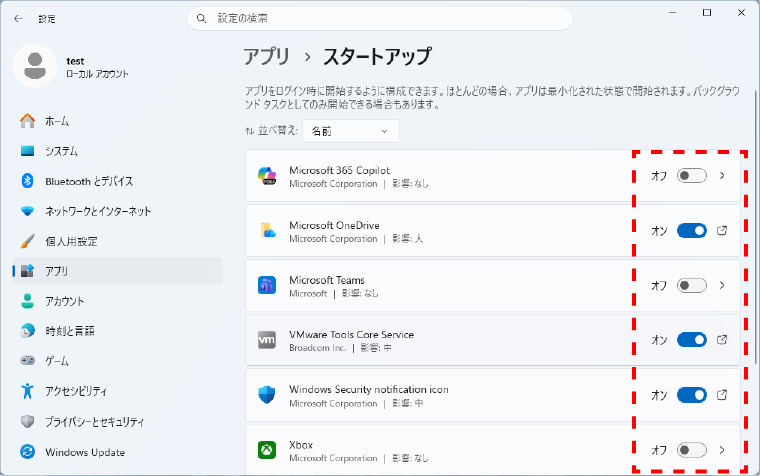Click the Microsoft OneDrive name text
Image resolution: width=760 pixels, height=476 pixels.
(x=334, y=225)
